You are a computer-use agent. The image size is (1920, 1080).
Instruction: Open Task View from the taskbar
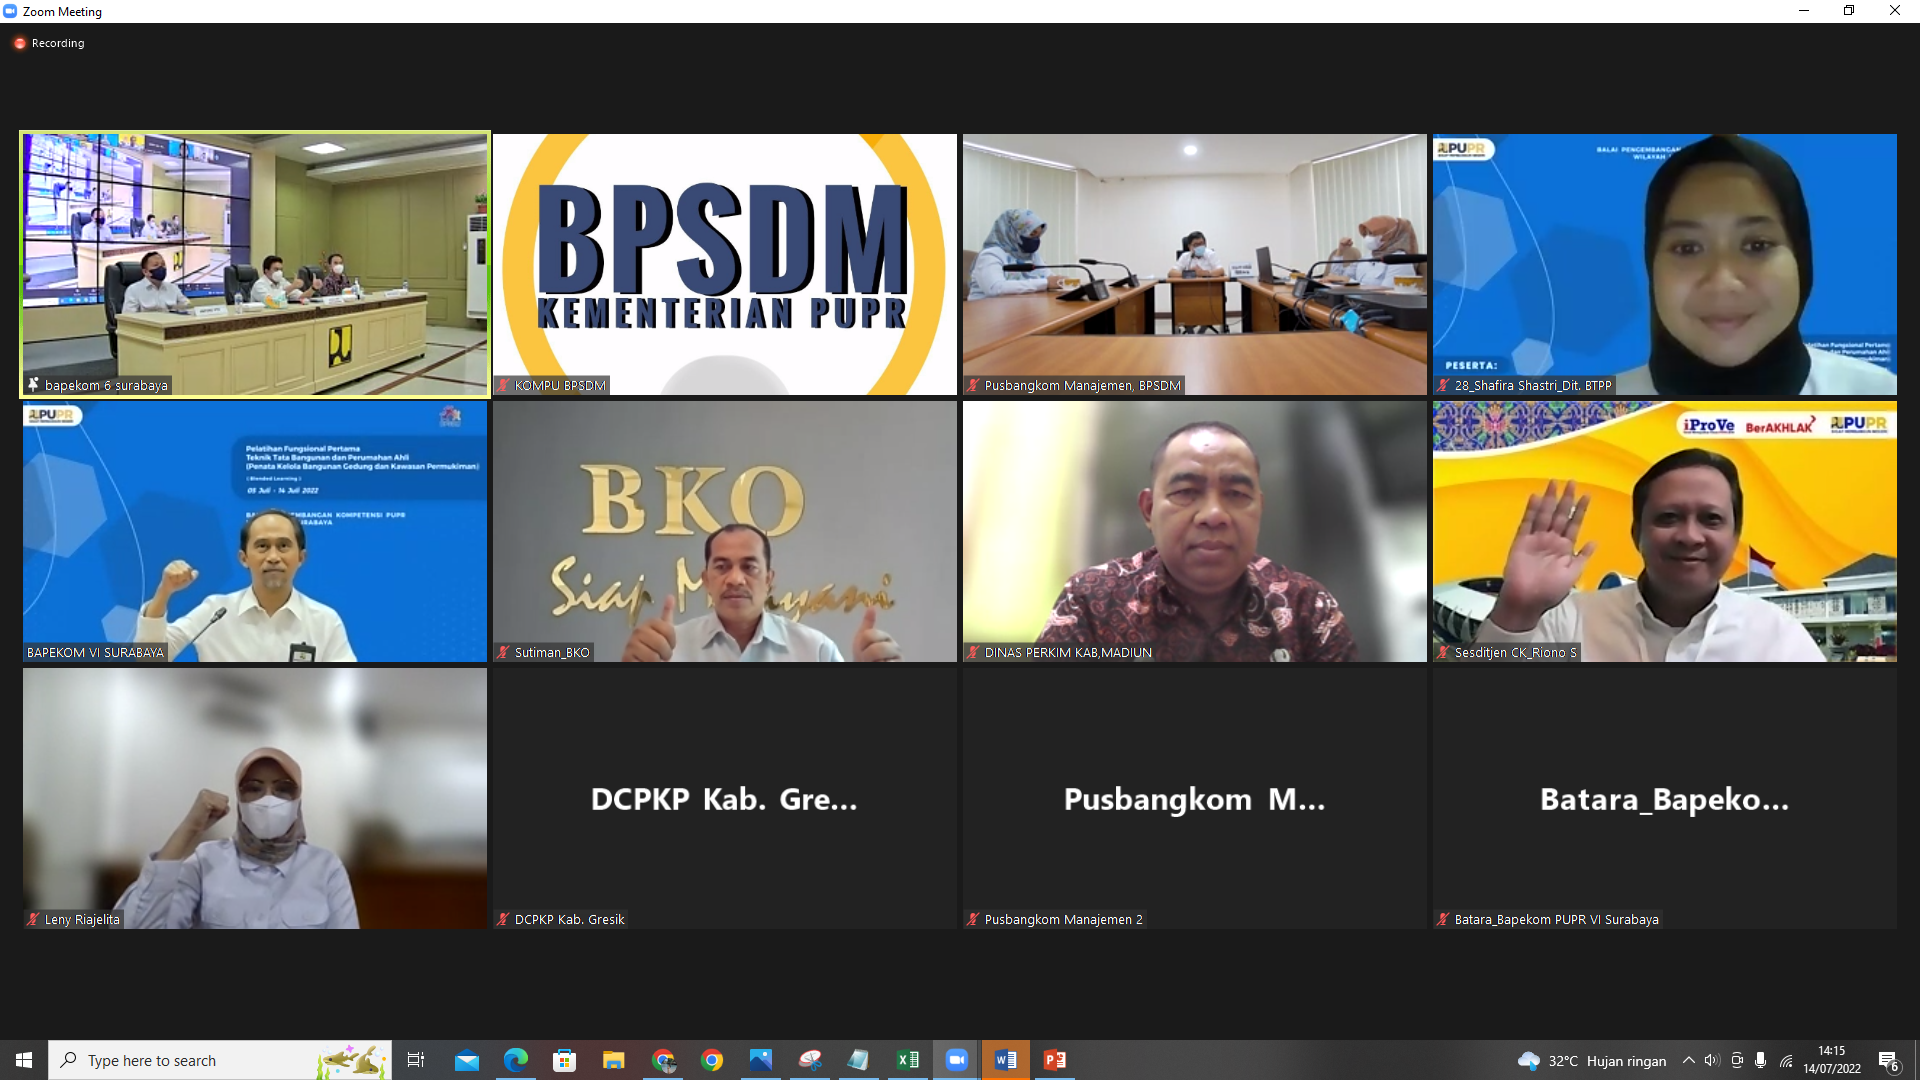[416, 1060]
